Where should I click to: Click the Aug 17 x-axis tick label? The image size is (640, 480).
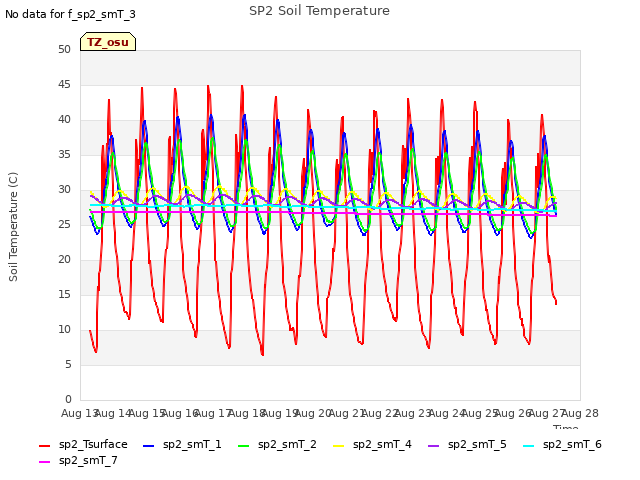213,413
